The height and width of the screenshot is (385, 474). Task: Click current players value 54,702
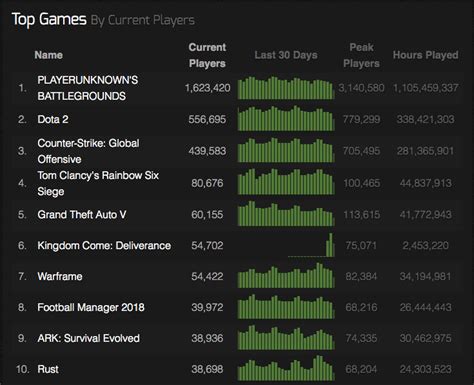(207, 246)
